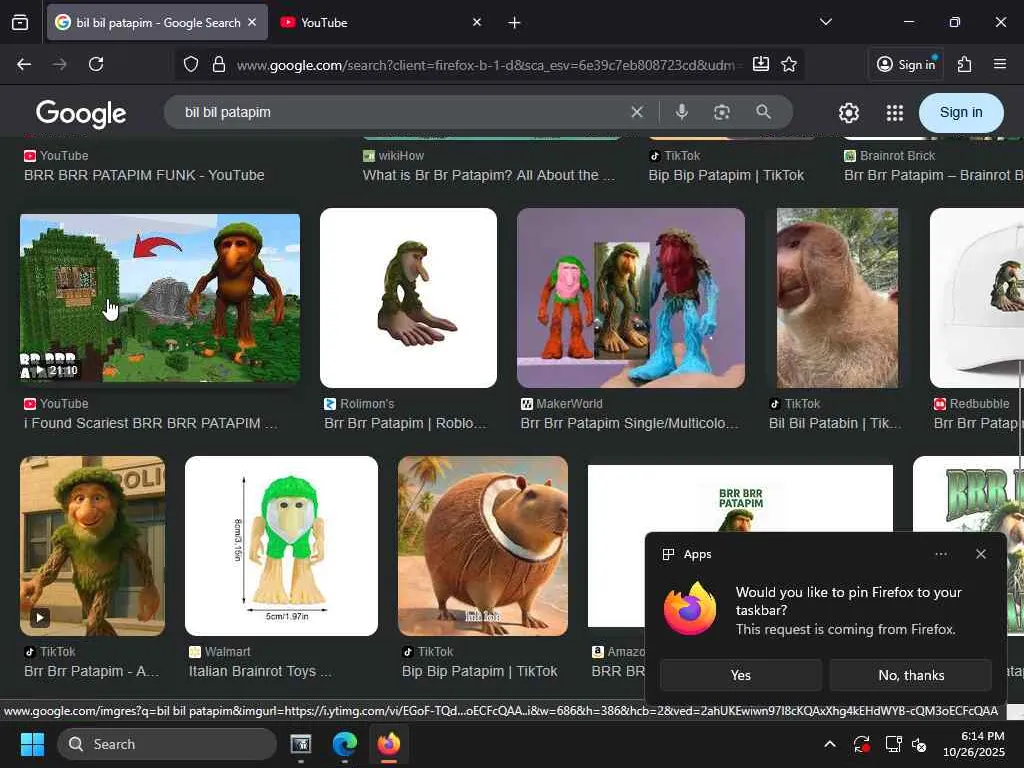The image size is (1024, 768).
Task: Open i Found Scariest BRR BRR PATAPIM link
Action: pyautogui.click(x=151, y=423)
